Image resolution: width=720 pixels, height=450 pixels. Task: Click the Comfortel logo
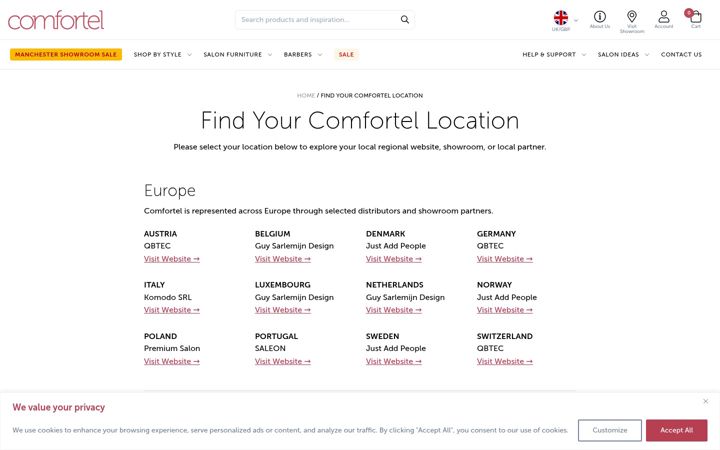[x=56, y=20]
